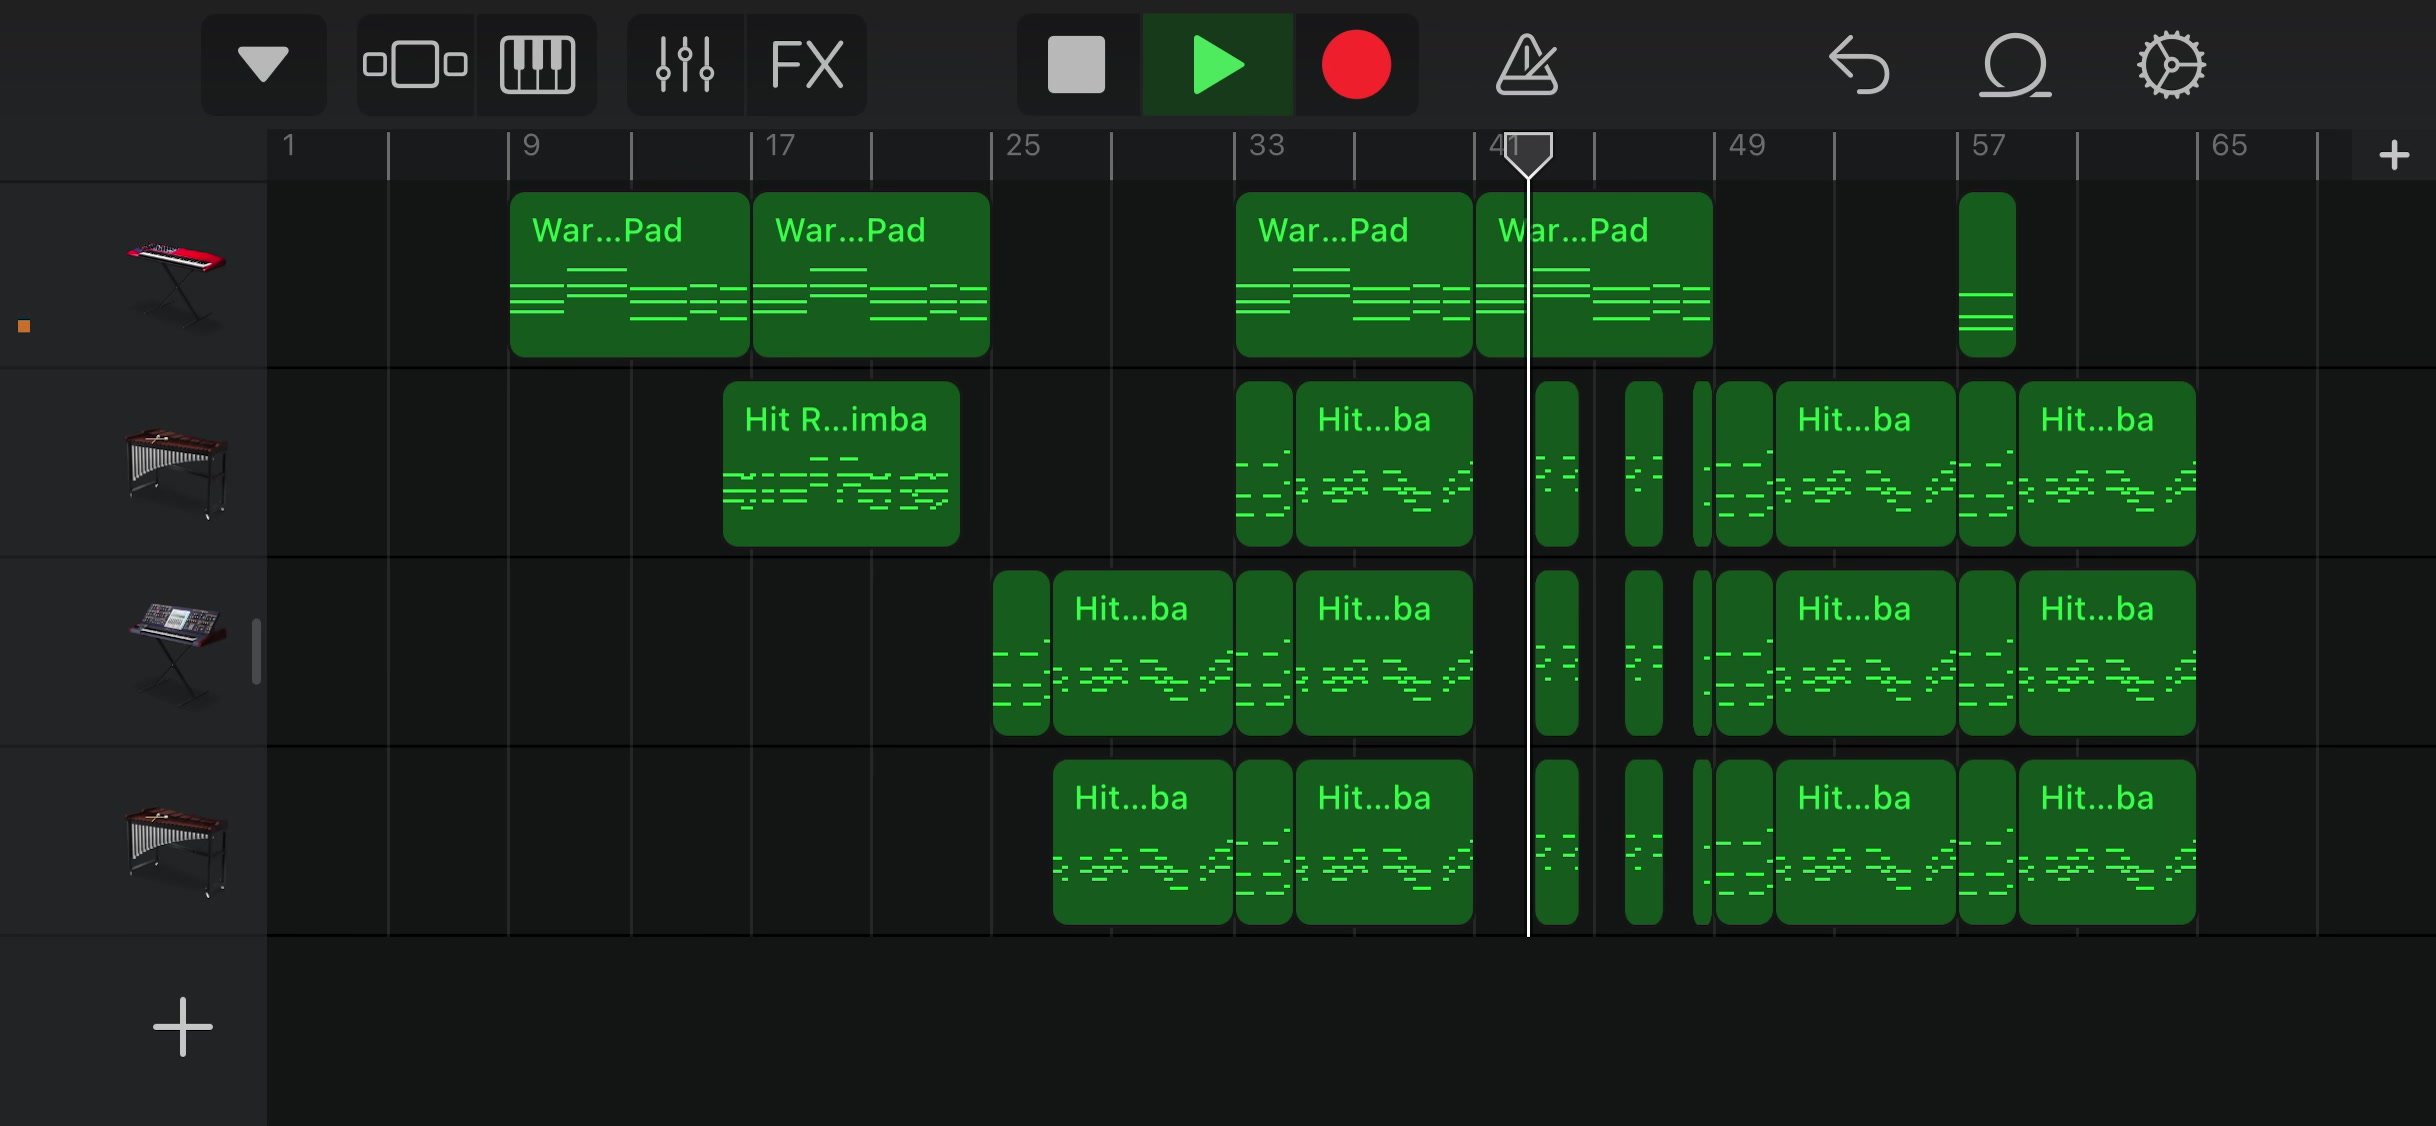2436x1126 pixels.
Task: Add a new track with plus button
Action: tap(183, 1026)
